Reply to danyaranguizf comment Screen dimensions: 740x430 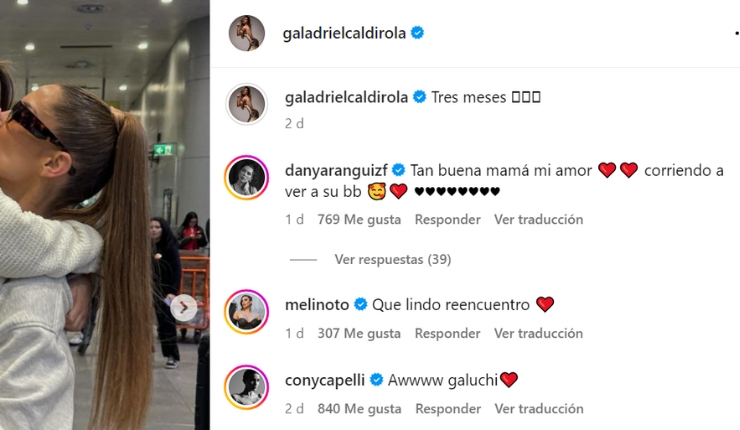[447, 219]
